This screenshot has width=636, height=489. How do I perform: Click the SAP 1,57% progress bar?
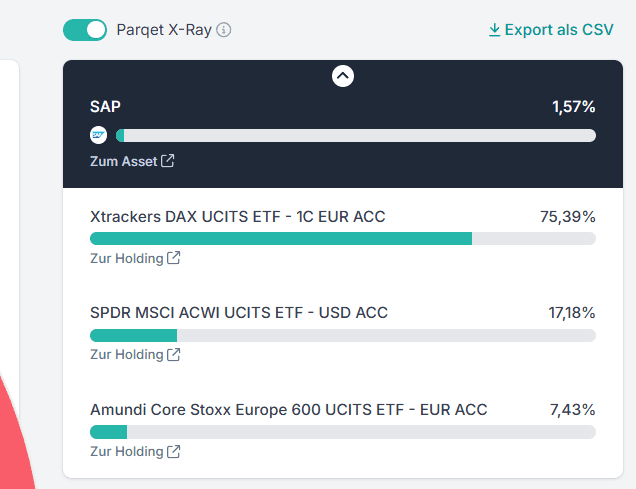(355, 135)
